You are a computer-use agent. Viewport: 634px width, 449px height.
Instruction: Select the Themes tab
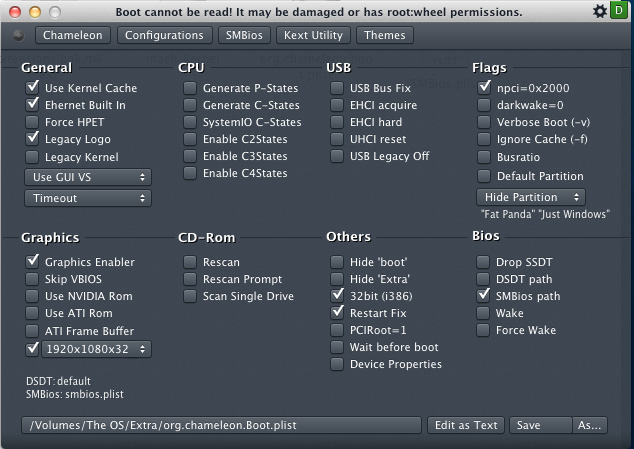(x=385, y=35)
